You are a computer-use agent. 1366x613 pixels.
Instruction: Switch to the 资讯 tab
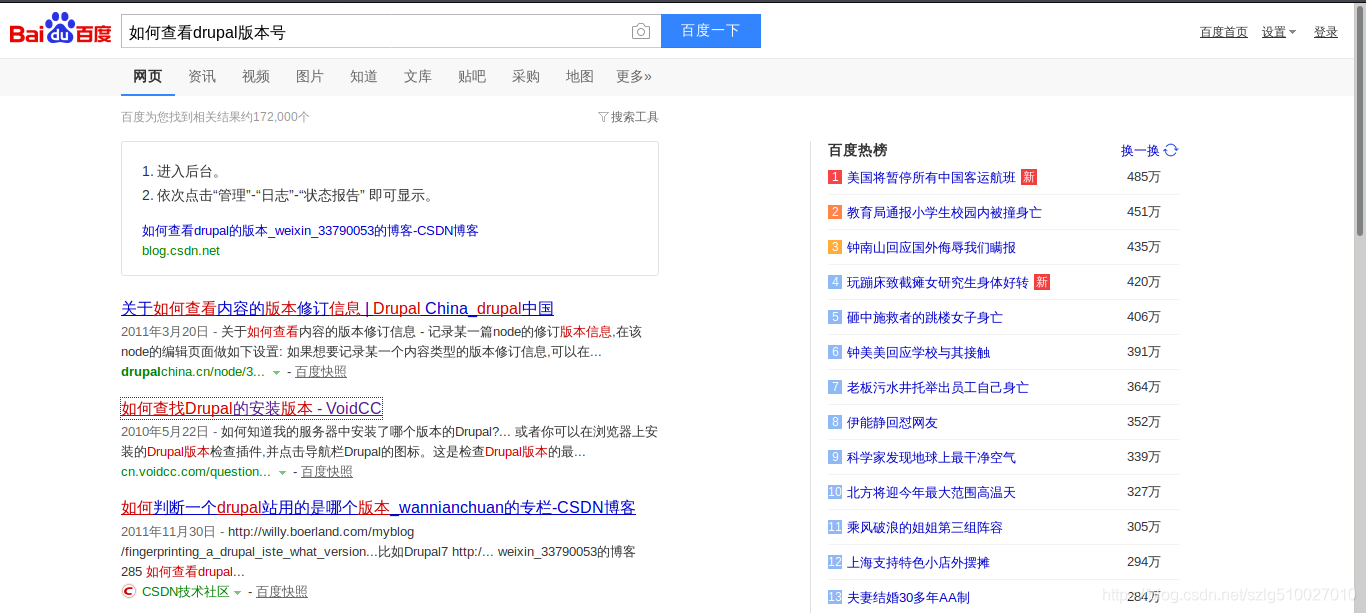coord(202,76)
